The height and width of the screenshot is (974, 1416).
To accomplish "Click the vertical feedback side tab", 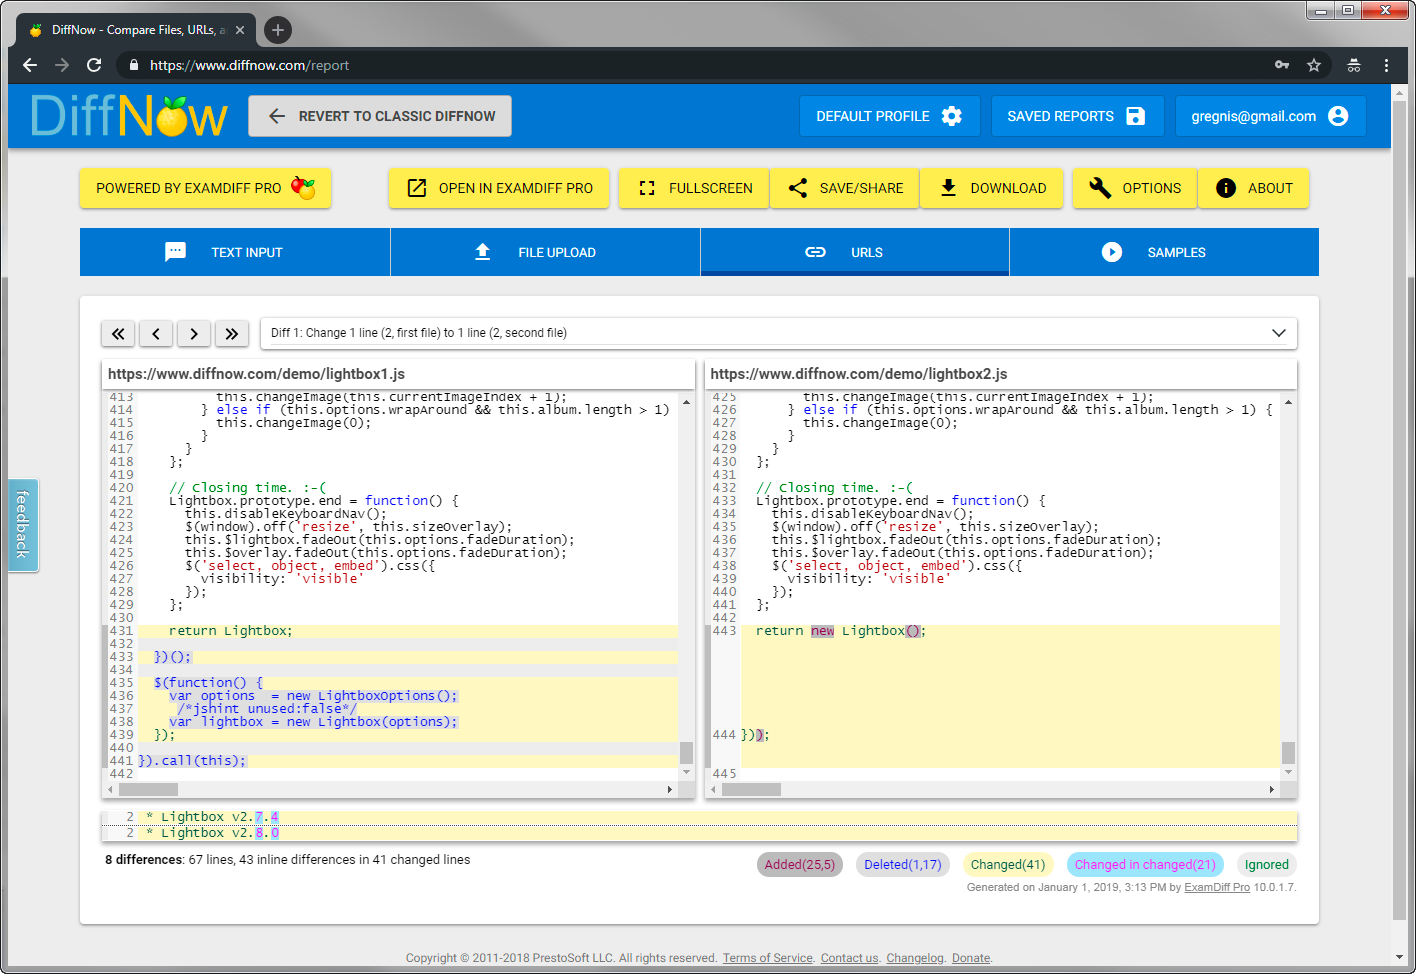I will 23,525.
